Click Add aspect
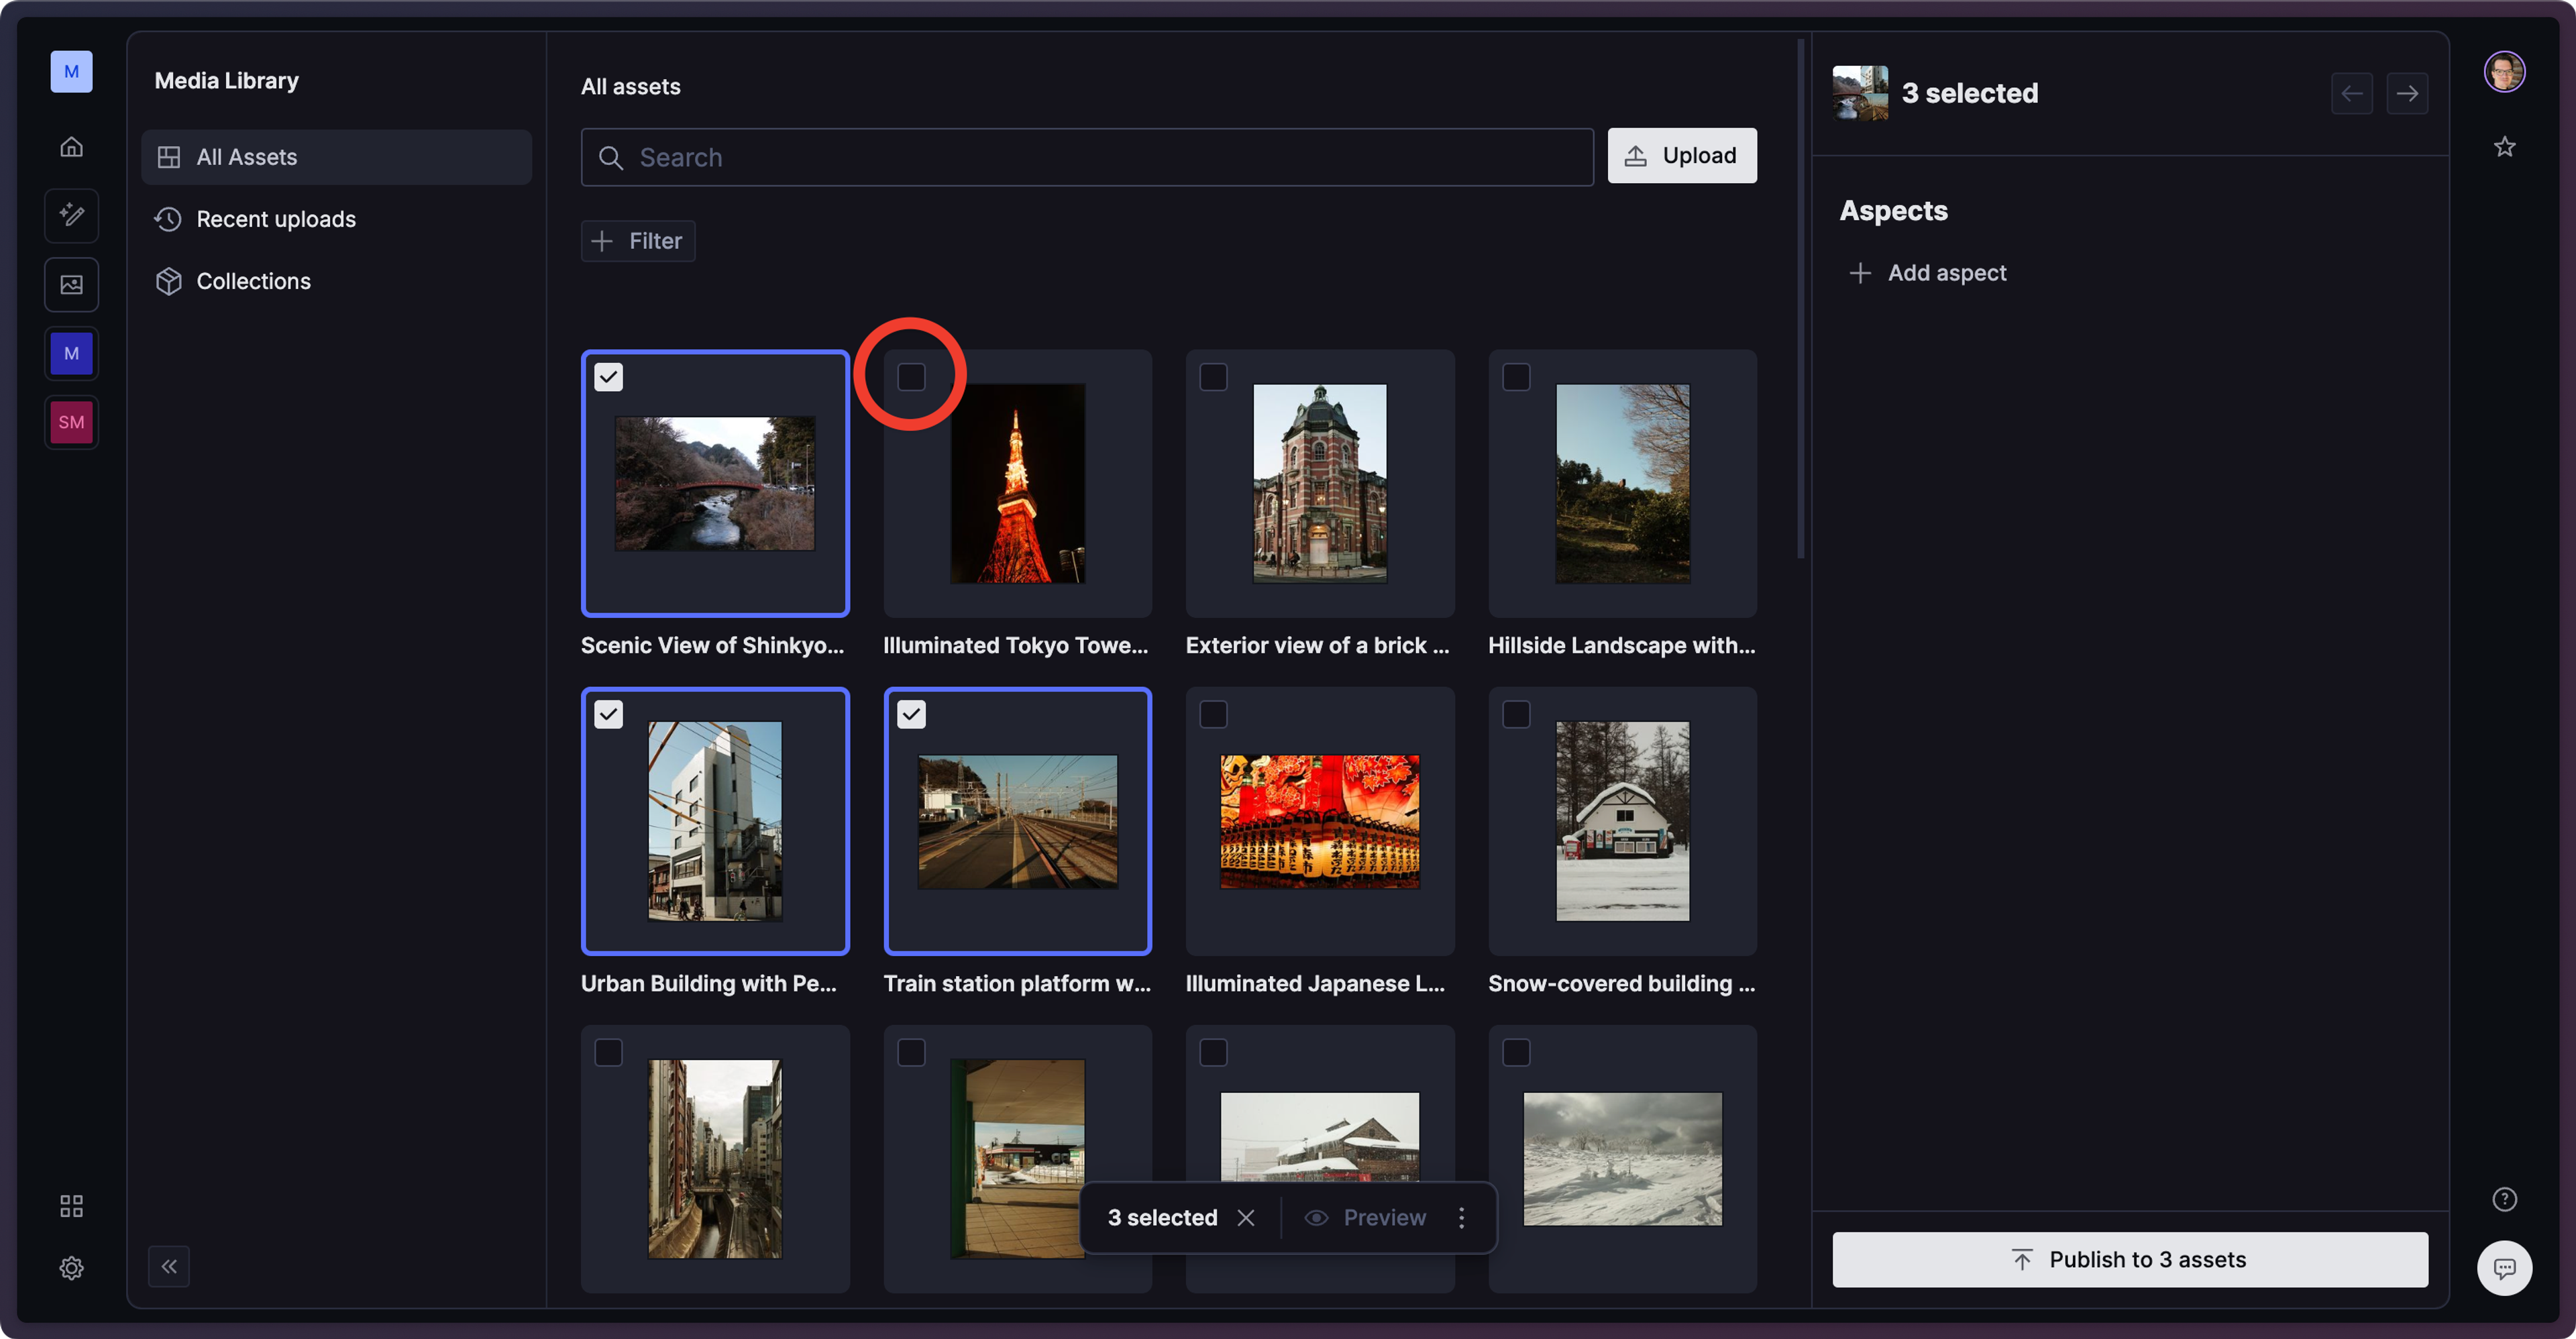The height and width of the screenshot is (1339, 2576). 1927,273
